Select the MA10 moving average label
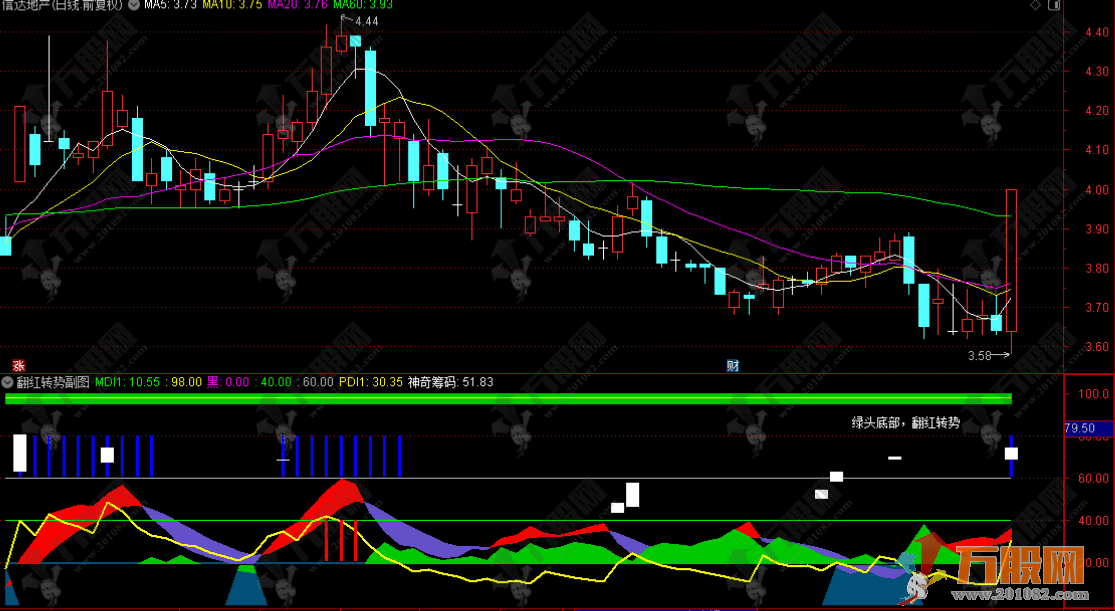This screenshot has height=611, width=1115. pyautogui.click(x=233, y=5)
